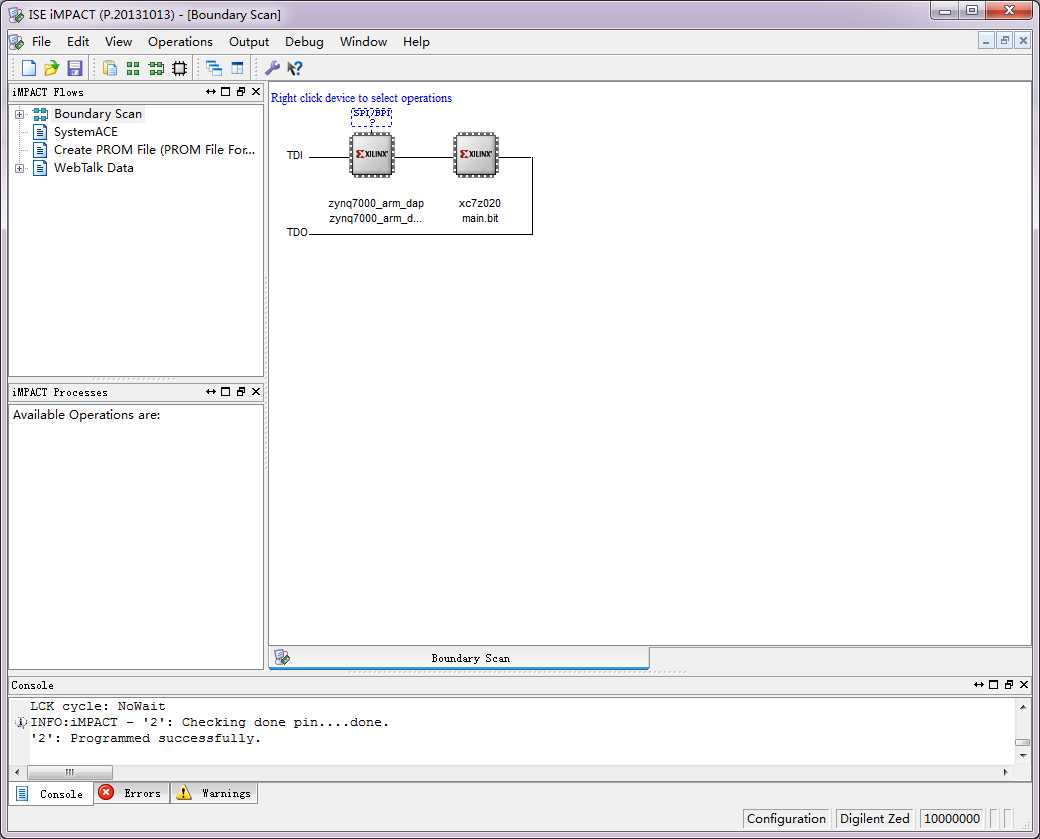Open the Edit menu
This screenshot has width=1040, height=839.
coord(78,42)
